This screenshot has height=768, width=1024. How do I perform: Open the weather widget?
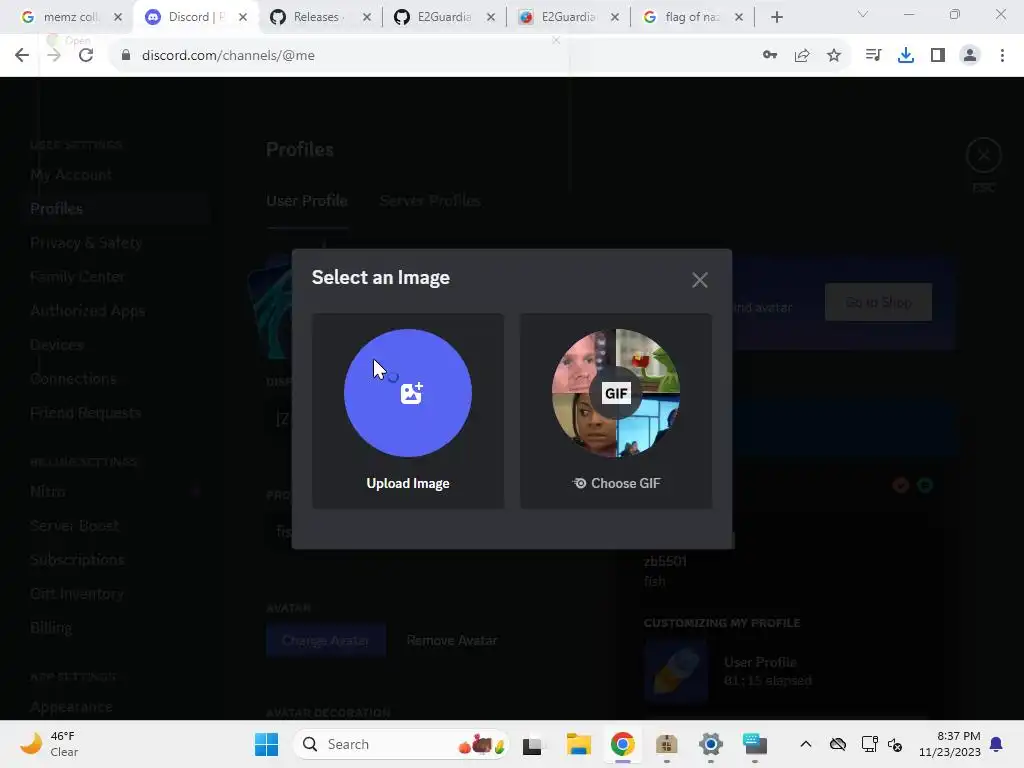click(49, 744)
